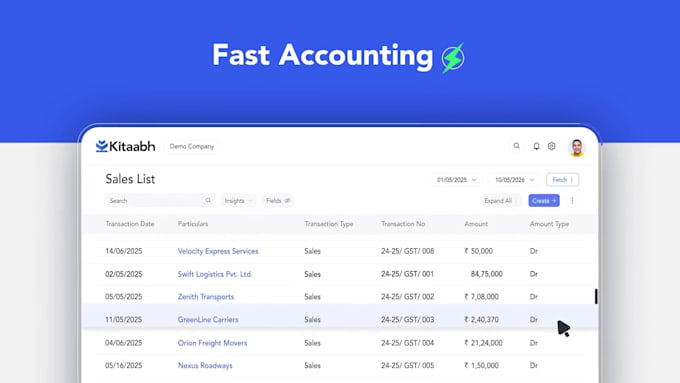The width and height of the screenshot is (680, 383).
Task: Click the amount ₹ 7,08,000
Action: [x=481, y=297]
